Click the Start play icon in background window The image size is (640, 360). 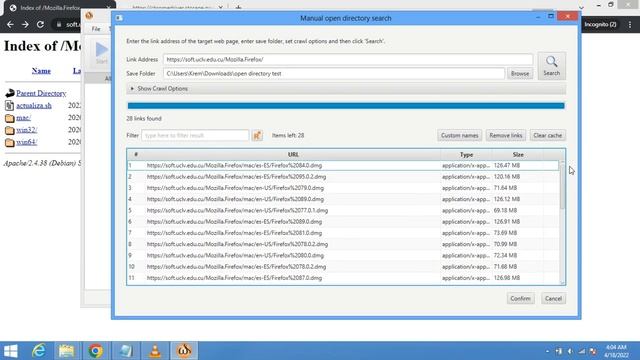[102, 51]
